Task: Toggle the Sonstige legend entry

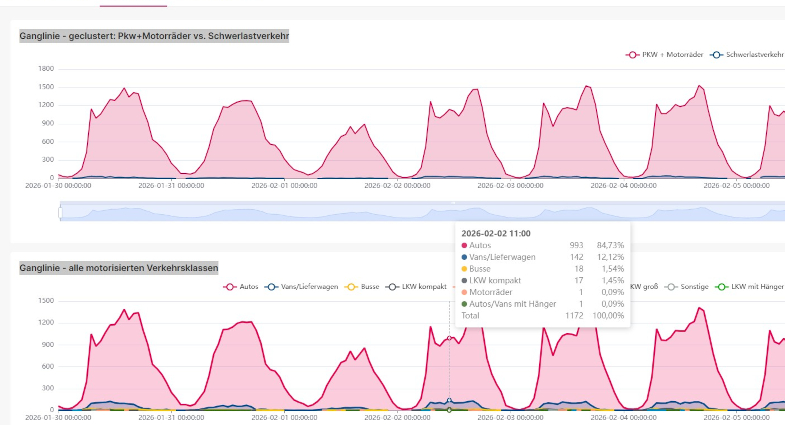Action: (694, 286)
